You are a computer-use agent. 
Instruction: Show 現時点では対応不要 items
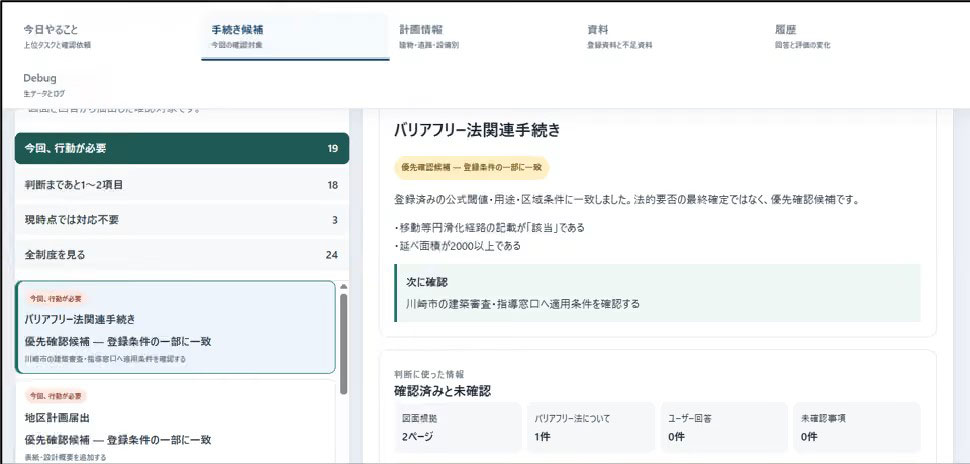(182, 220)
